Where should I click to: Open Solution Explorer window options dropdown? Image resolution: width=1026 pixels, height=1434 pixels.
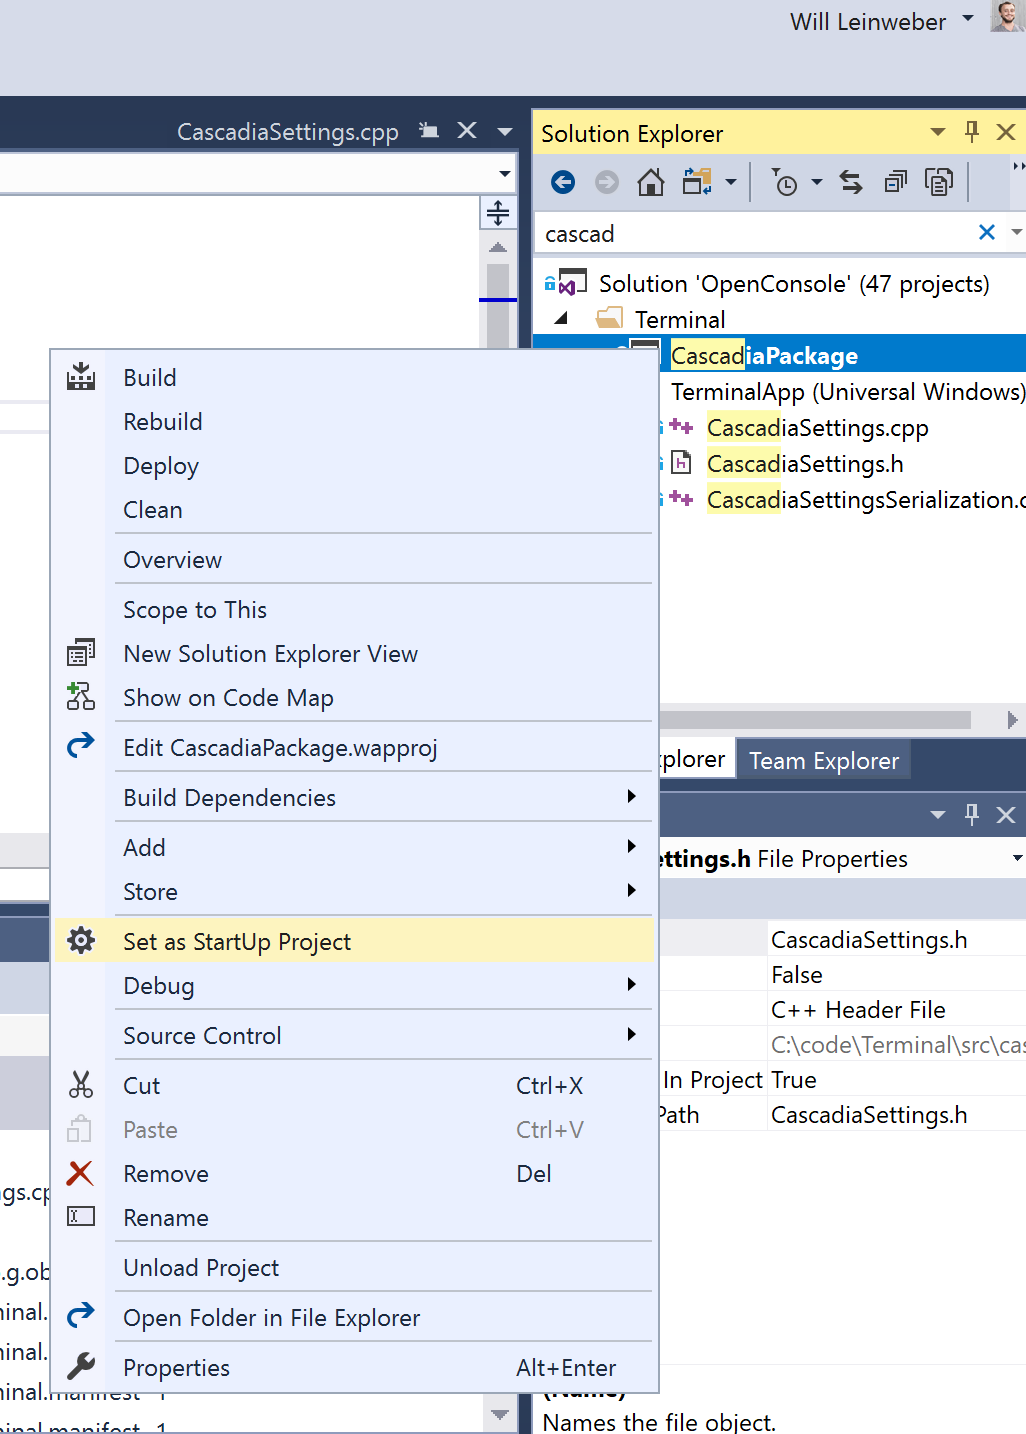click(938, 132)
